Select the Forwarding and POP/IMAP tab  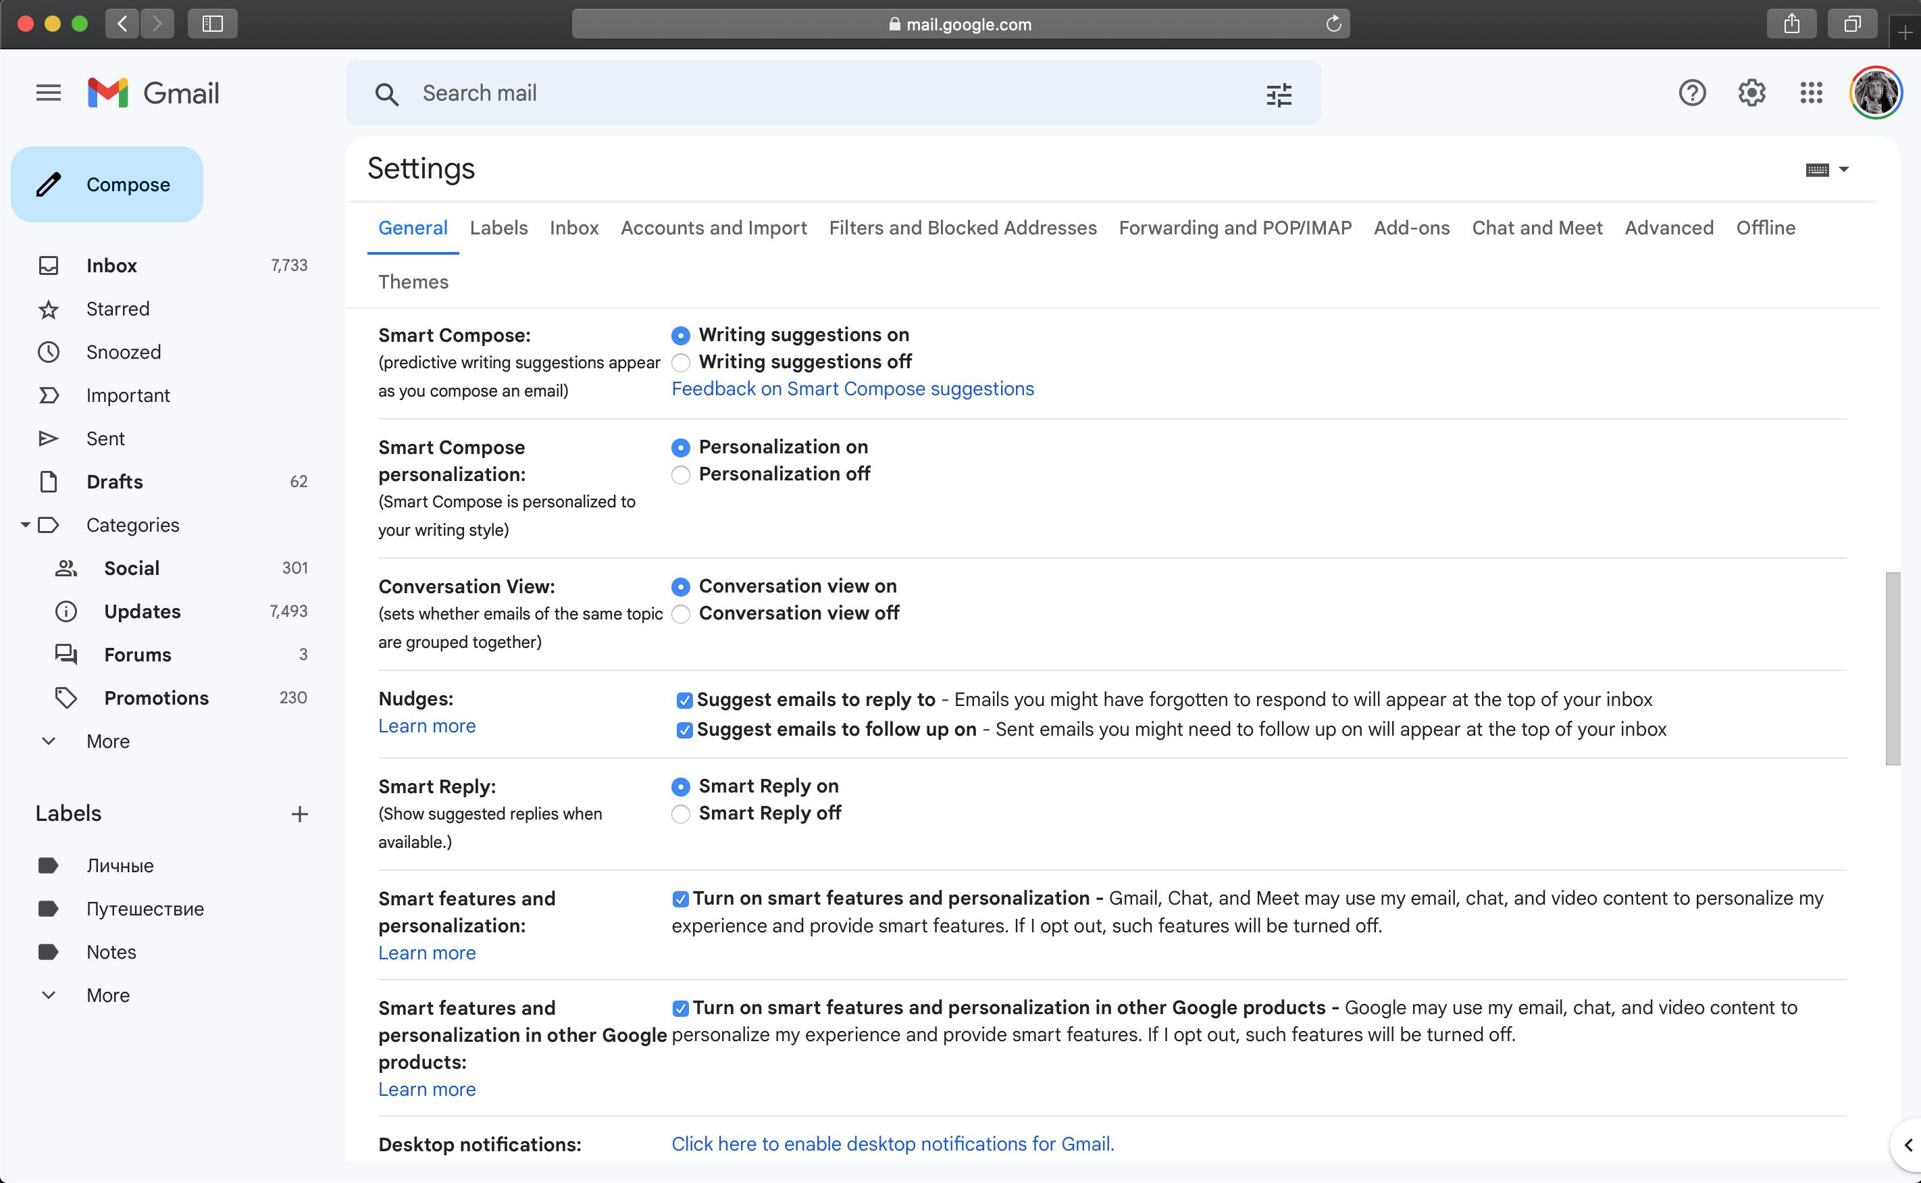pos(1236,228)
